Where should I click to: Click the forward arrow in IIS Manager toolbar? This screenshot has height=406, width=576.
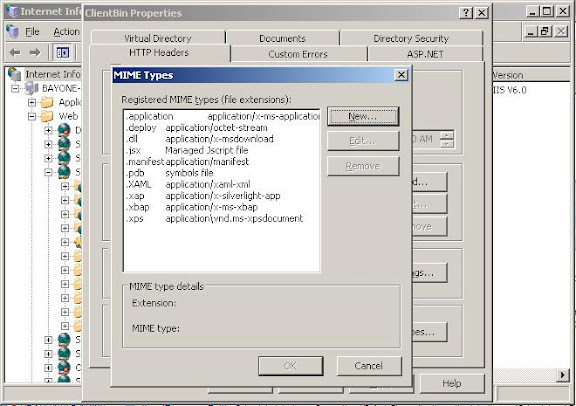tap(35, 53)
